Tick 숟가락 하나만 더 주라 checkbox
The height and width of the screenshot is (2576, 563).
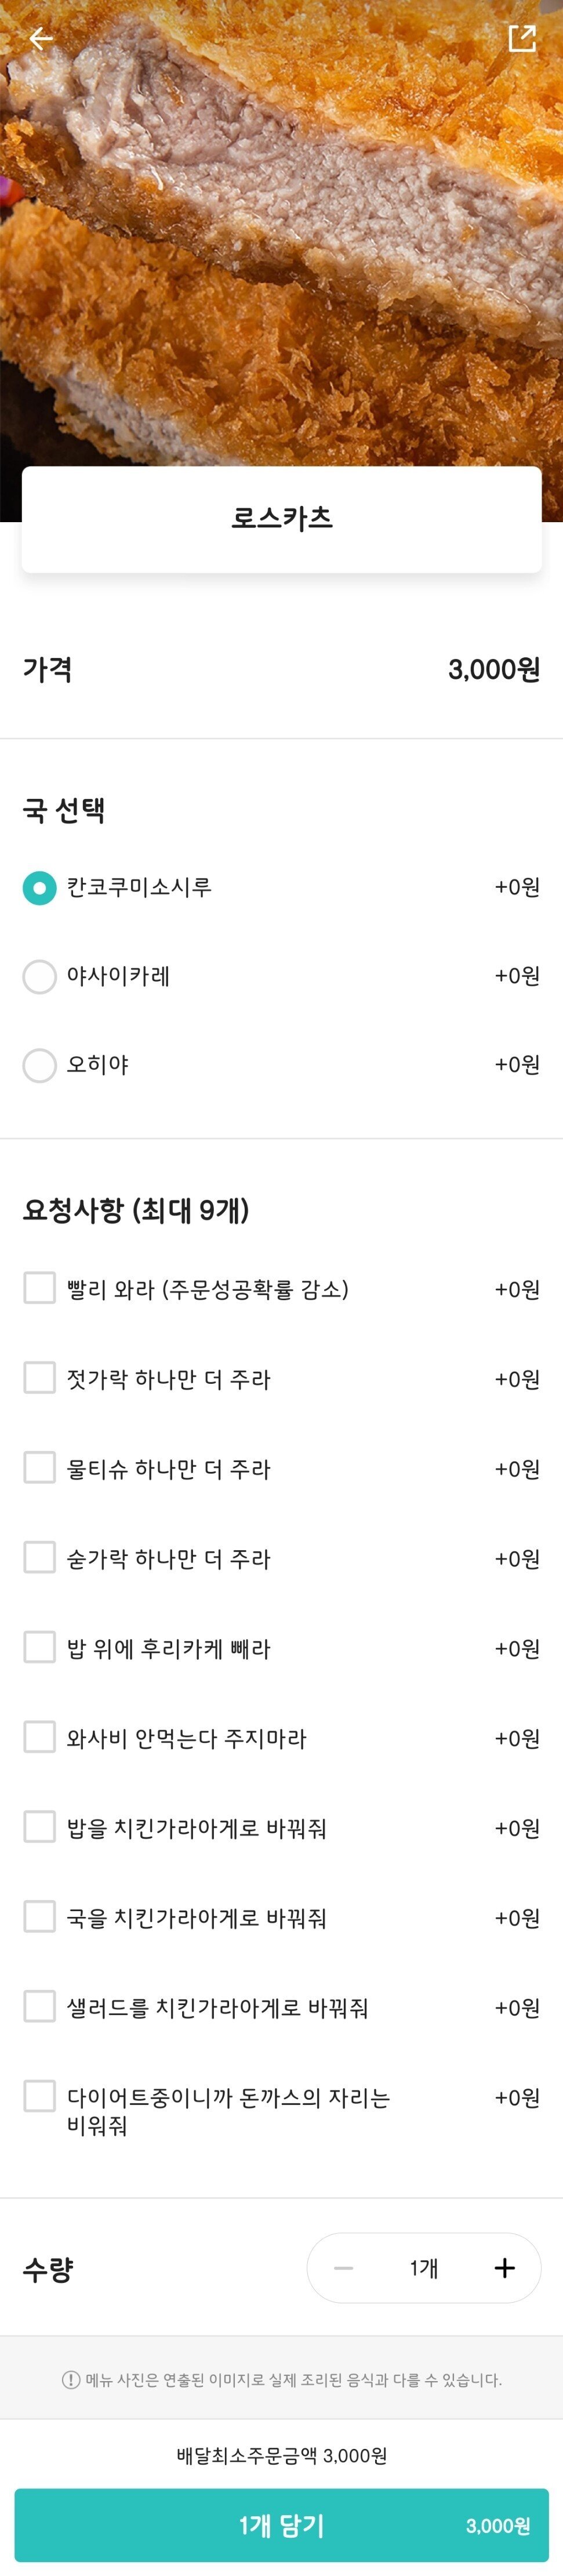tap(40, 1558)
